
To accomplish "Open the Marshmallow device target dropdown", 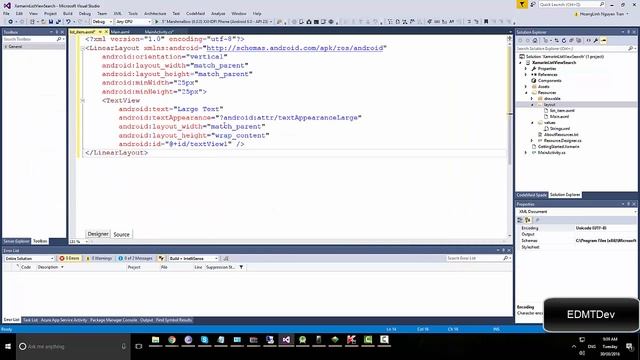I will coord(216,22).
